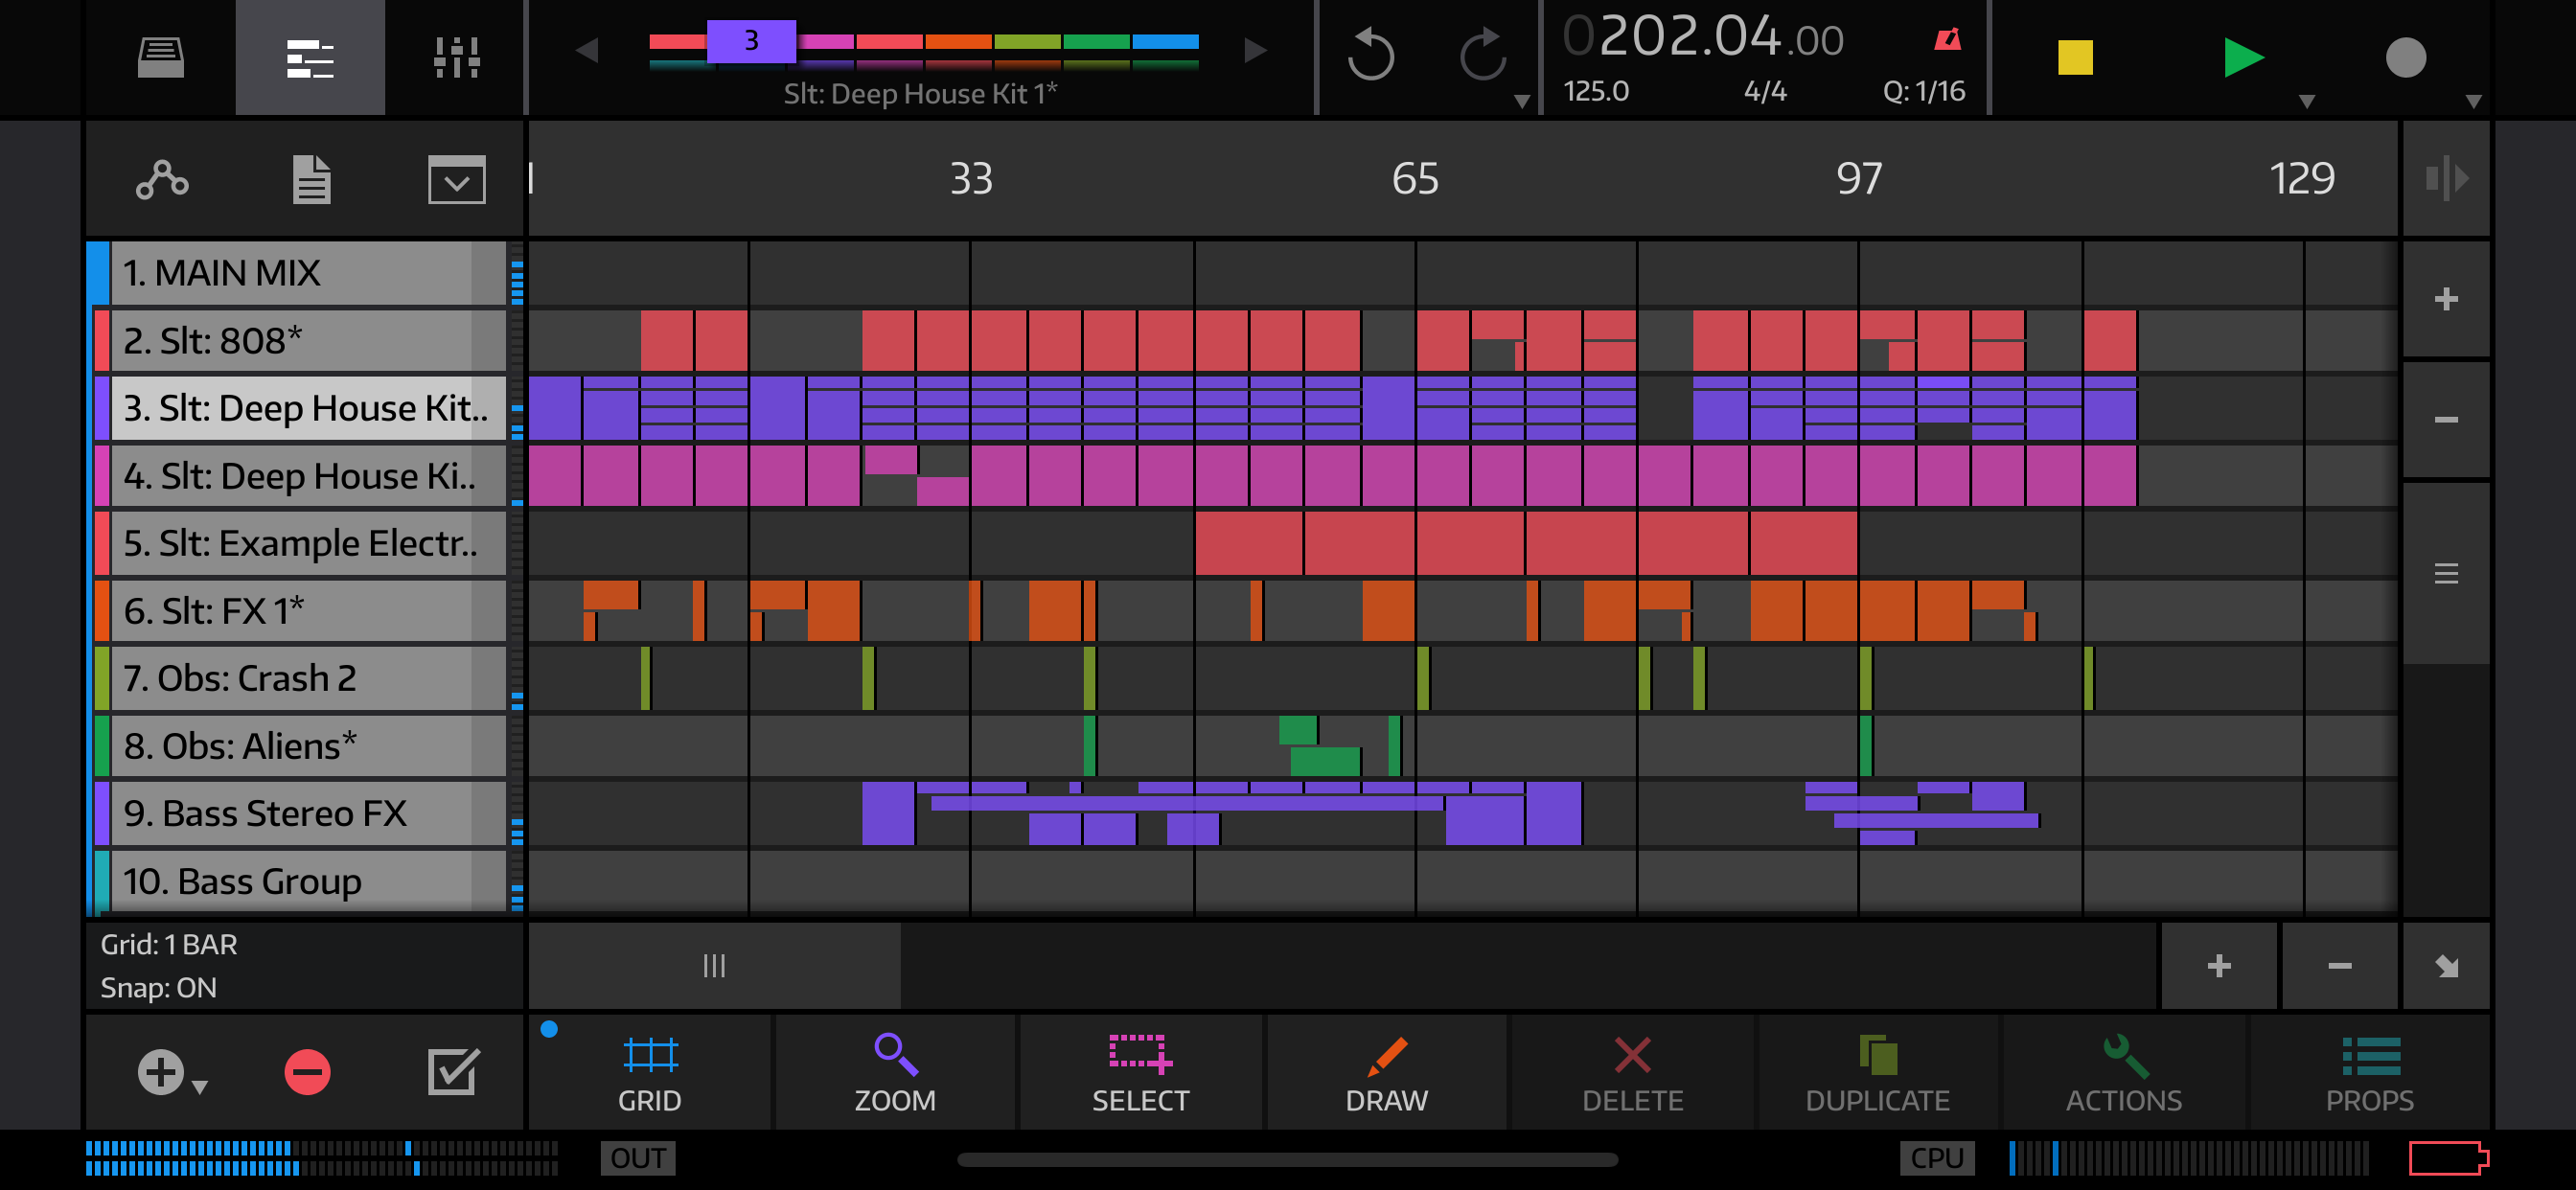The image size is (2576, 1190).
Task: Zoom out horizontally with bottom minus button
Action: [2339, 965]
